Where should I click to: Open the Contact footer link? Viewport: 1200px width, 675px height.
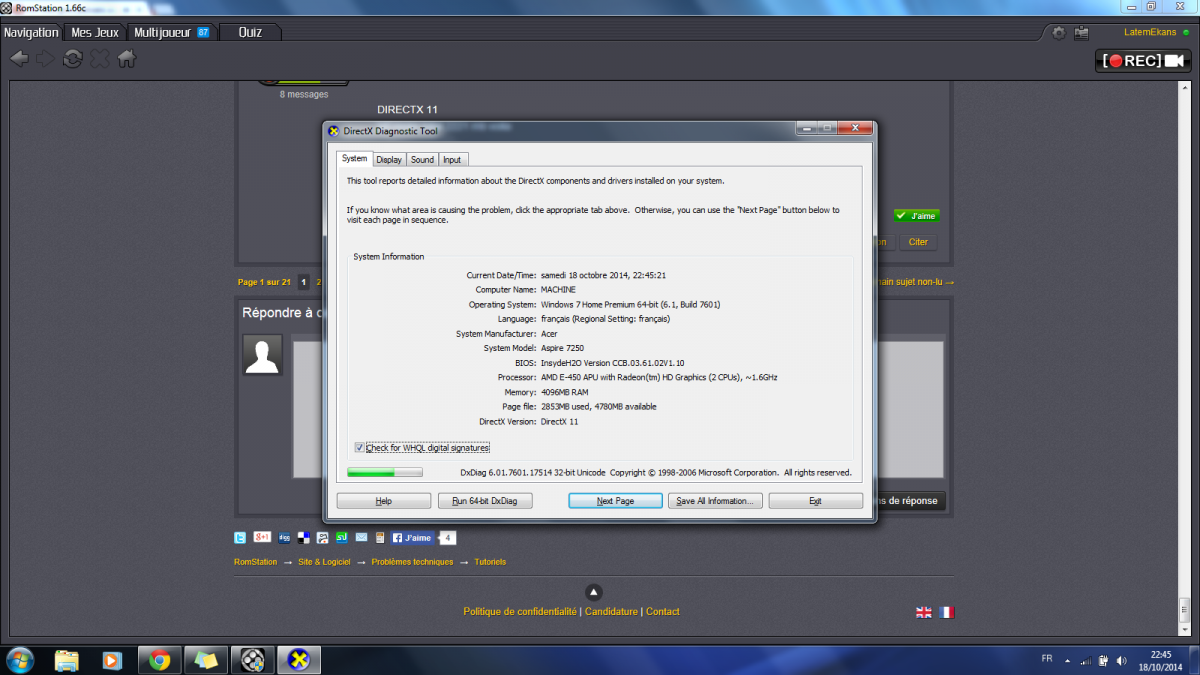[663, 612]
